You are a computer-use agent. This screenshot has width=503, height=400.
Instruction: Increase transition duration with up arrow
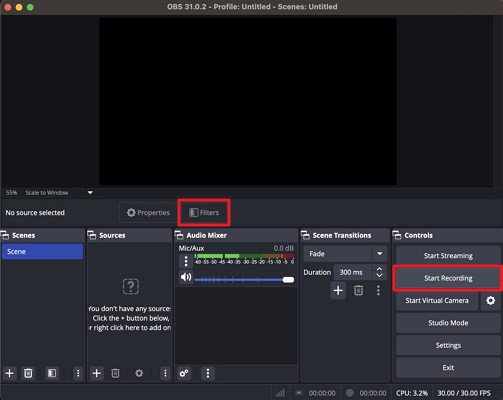pos(379,269)
